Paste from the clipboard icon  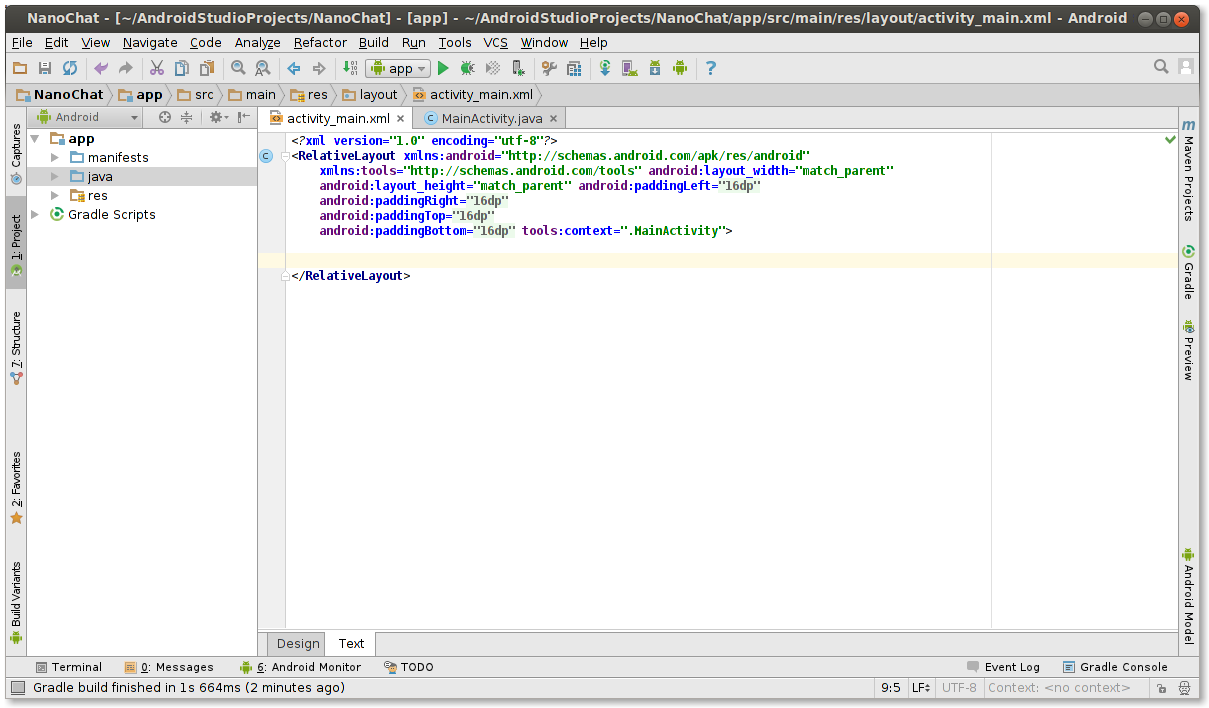pos(206,68)
